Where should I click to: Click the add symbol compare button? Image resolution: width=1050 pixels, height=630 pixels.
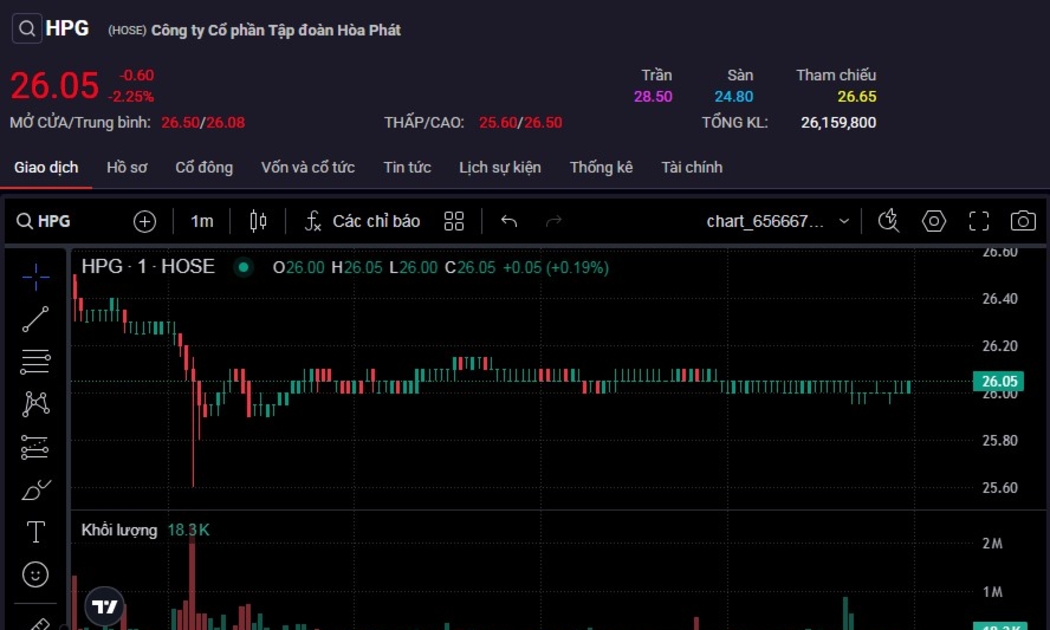coord(145,221)
